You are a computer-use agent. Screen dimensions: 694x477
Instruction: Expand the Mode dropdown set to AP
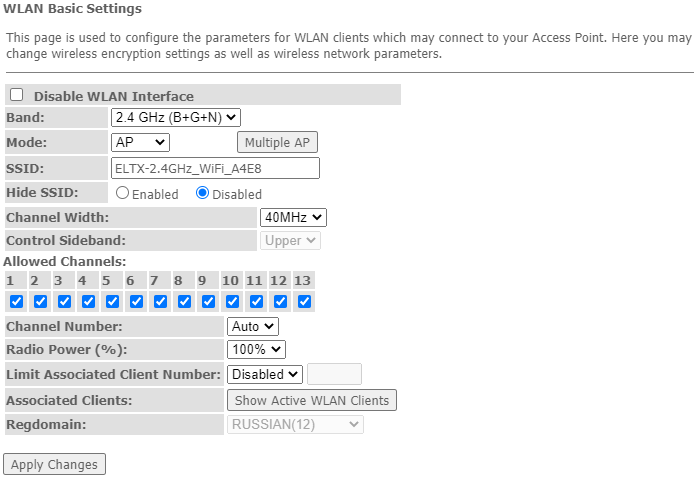[141, 142]
